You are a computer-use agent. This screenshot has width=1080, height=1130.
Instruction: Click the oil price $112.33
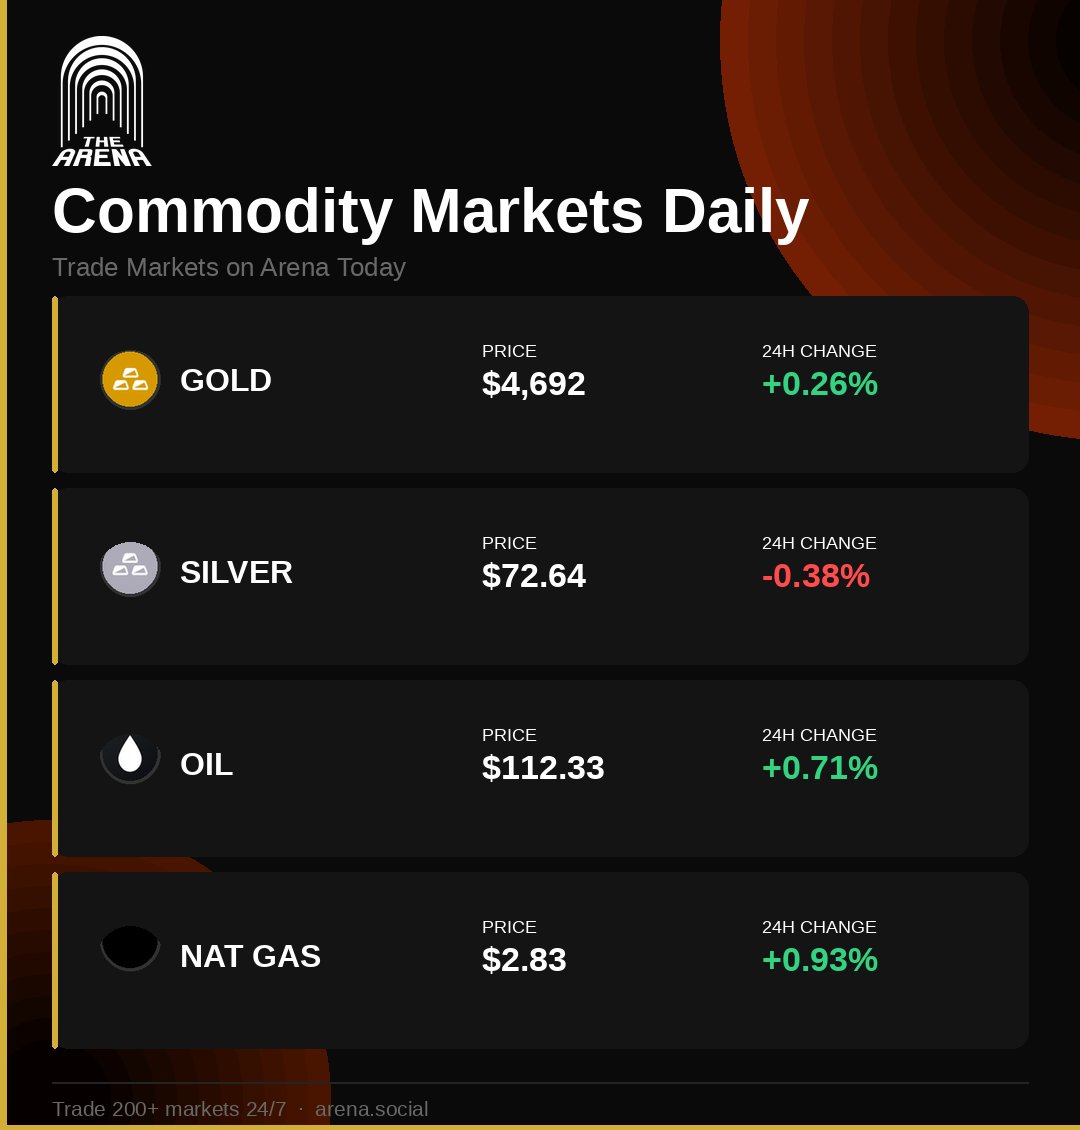[543, 768]
